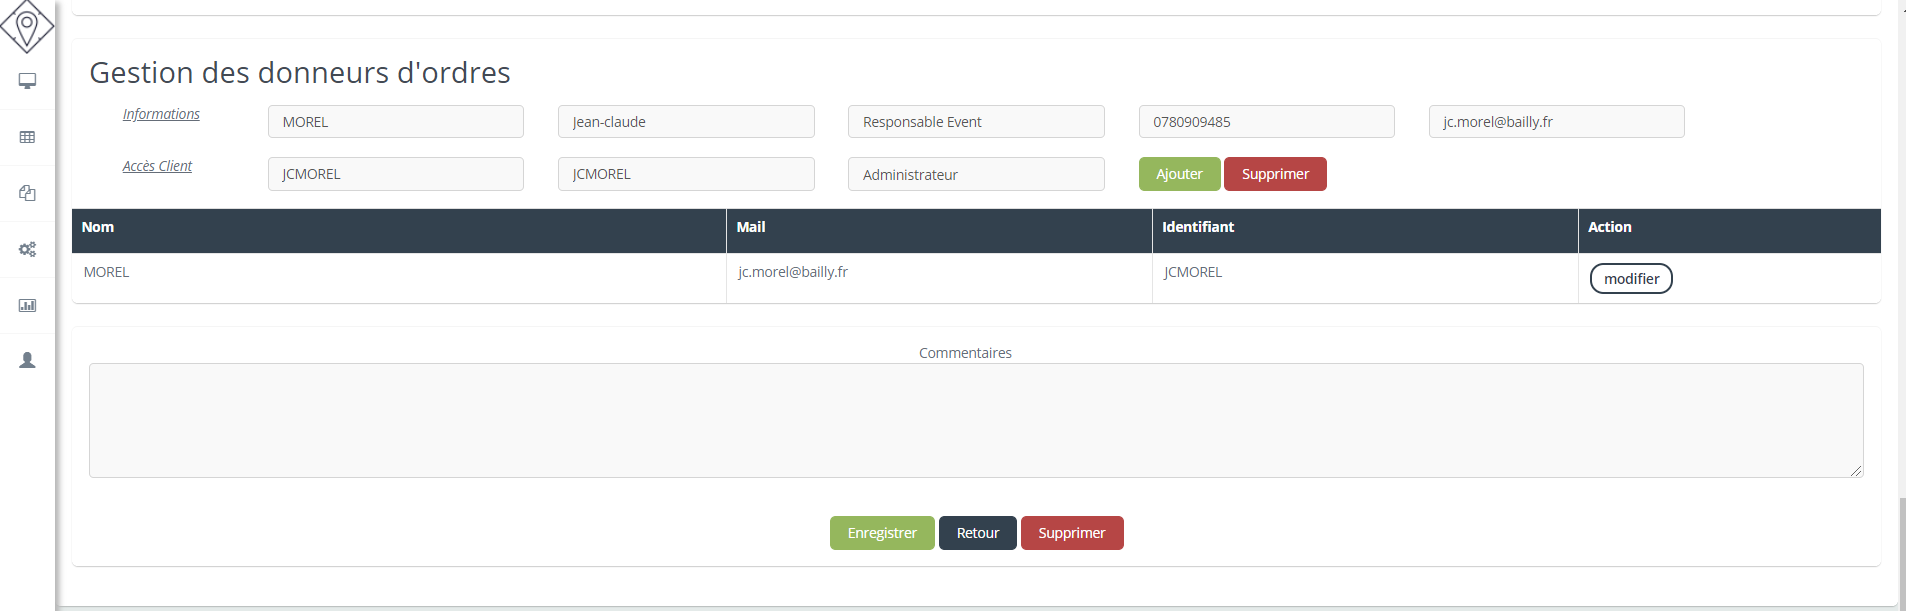
Task: Click the bottom Supprimer button
Action: 1071,533
